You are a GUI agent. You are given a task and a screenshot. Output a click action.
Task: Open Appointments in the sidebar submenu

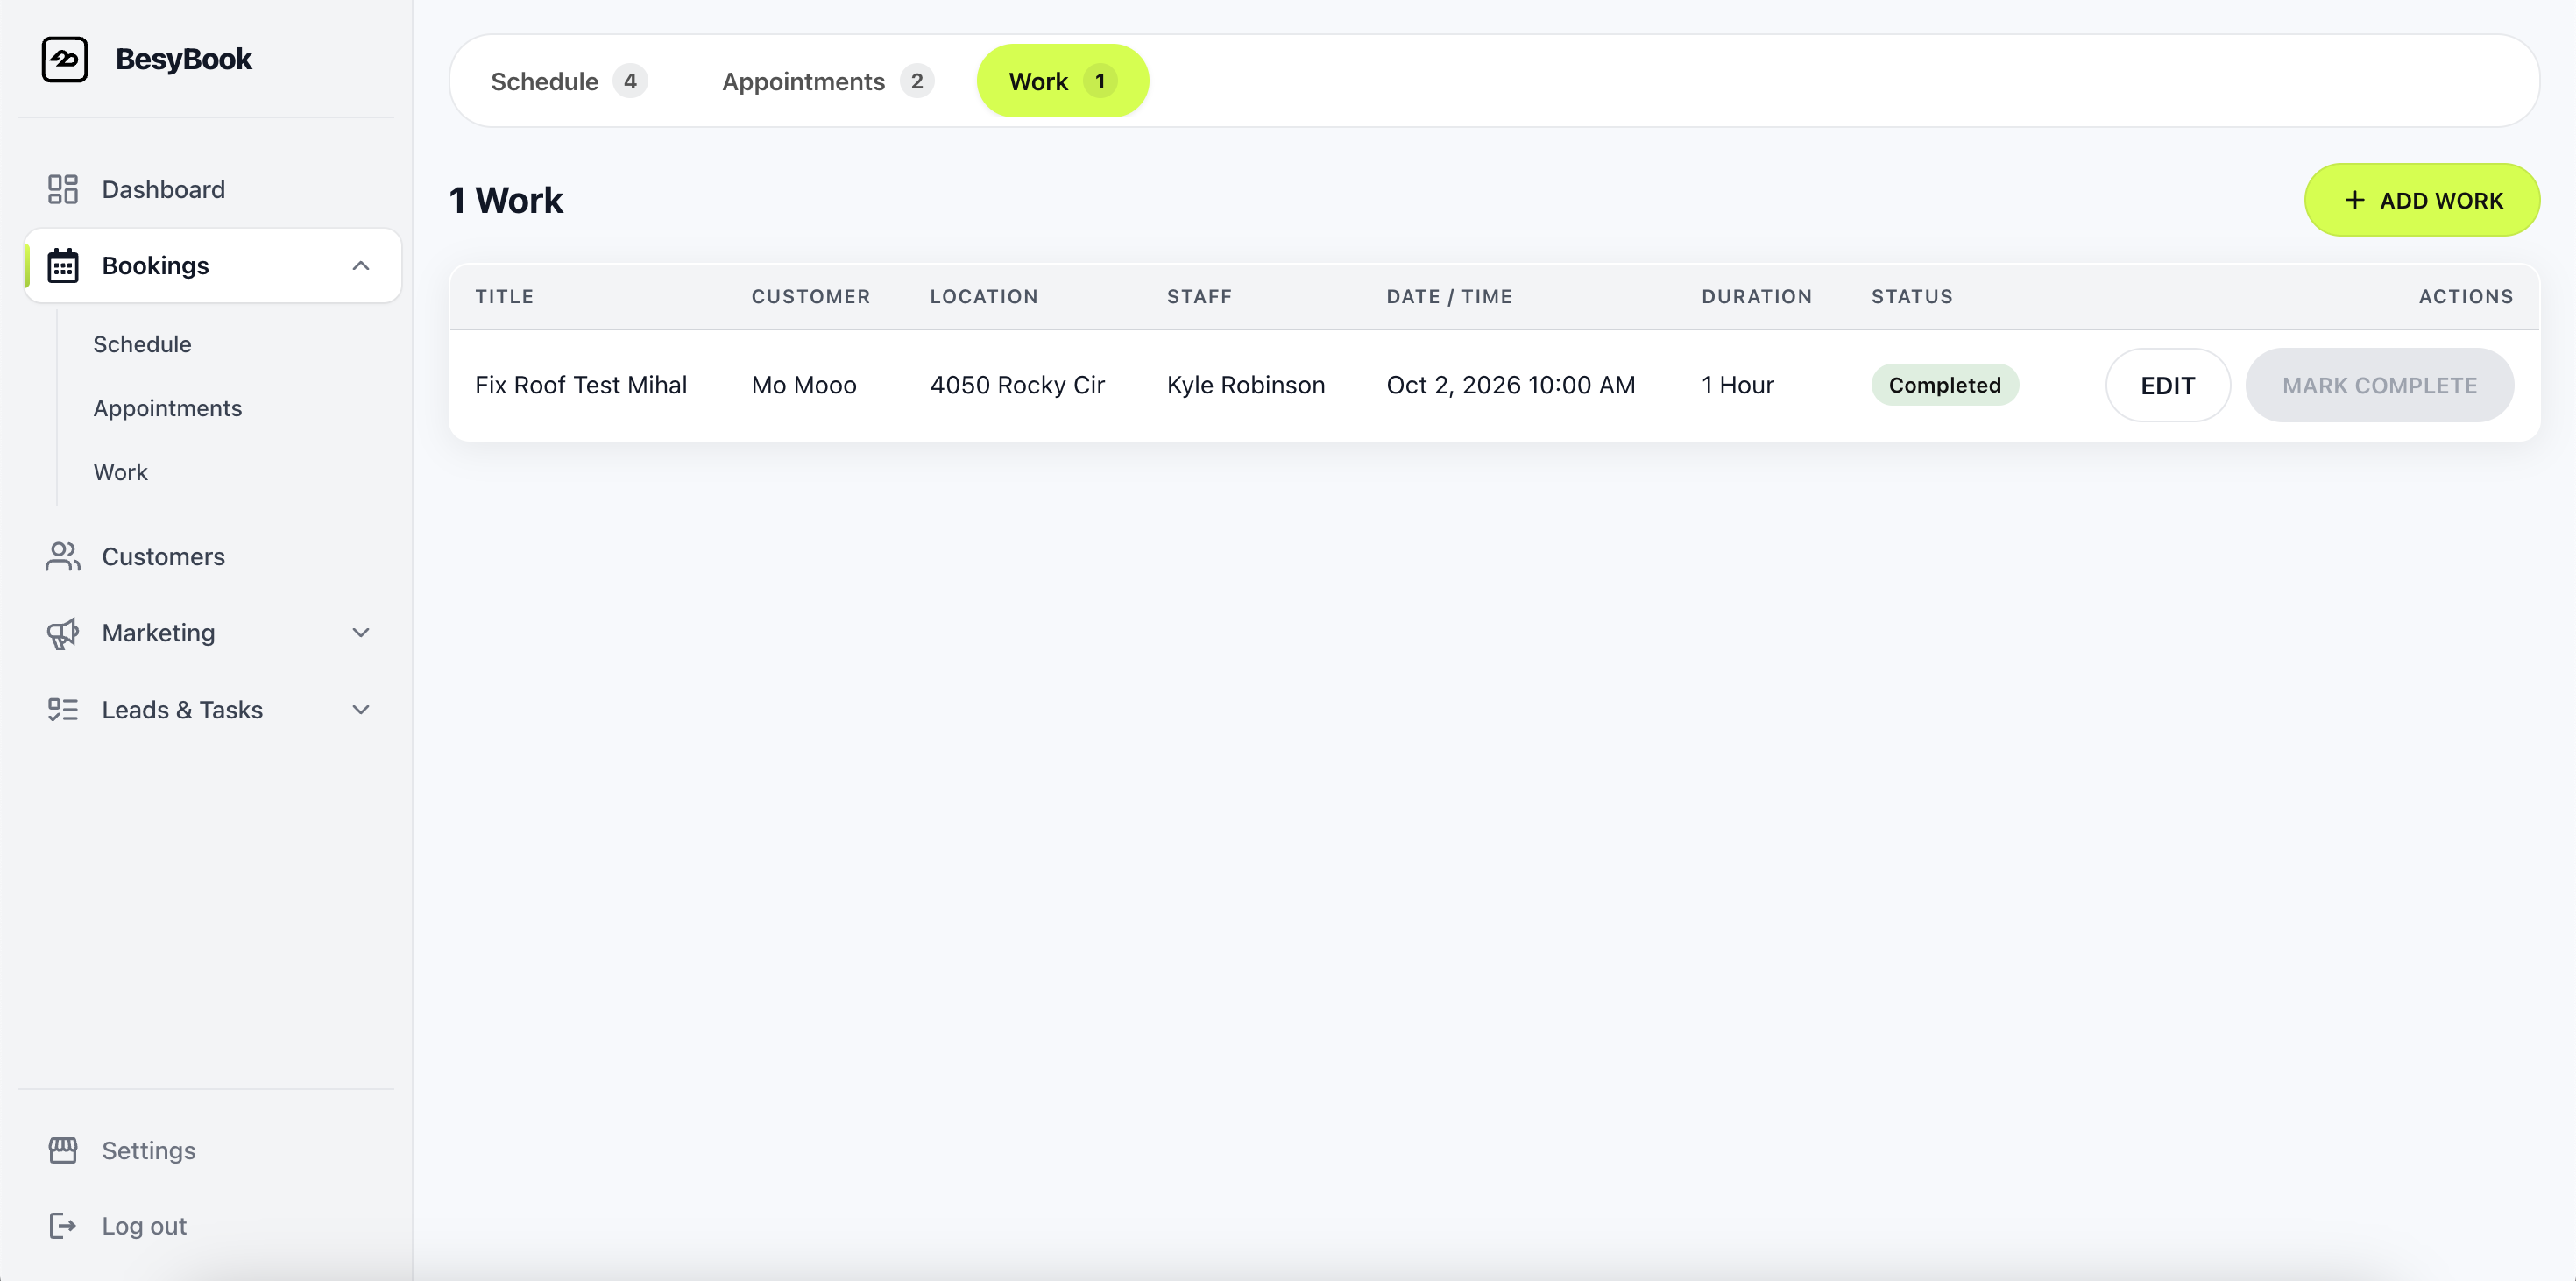[x=167, y=408]
